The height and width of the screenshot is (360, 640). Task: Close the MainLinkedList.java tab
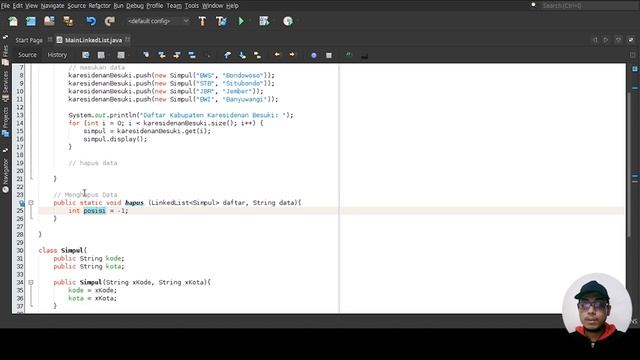click(x=128, y=40)
